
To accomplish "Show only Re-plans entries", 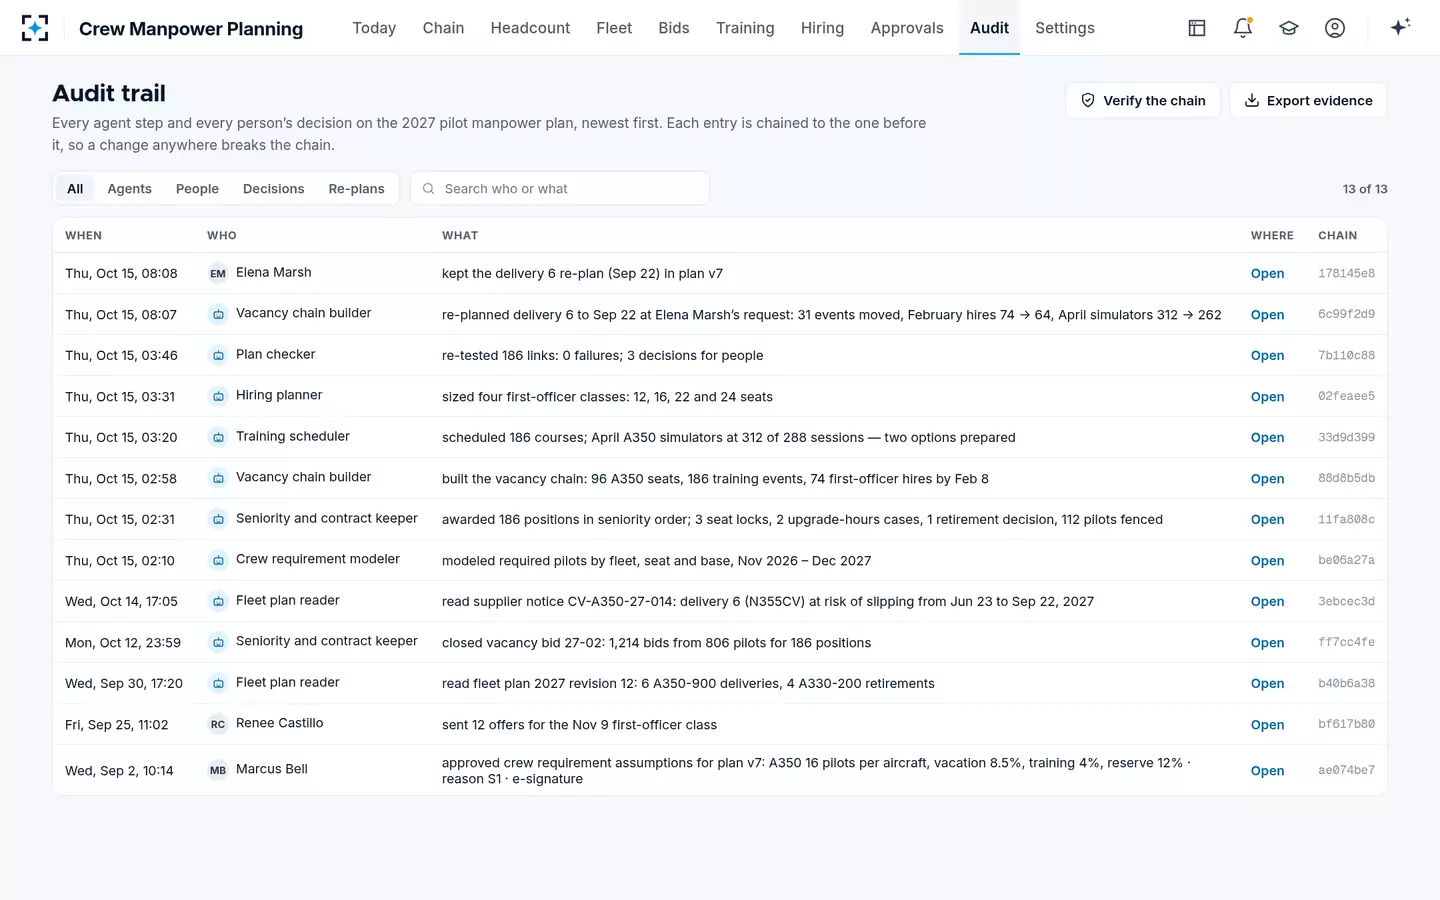I will coord(356,189).
